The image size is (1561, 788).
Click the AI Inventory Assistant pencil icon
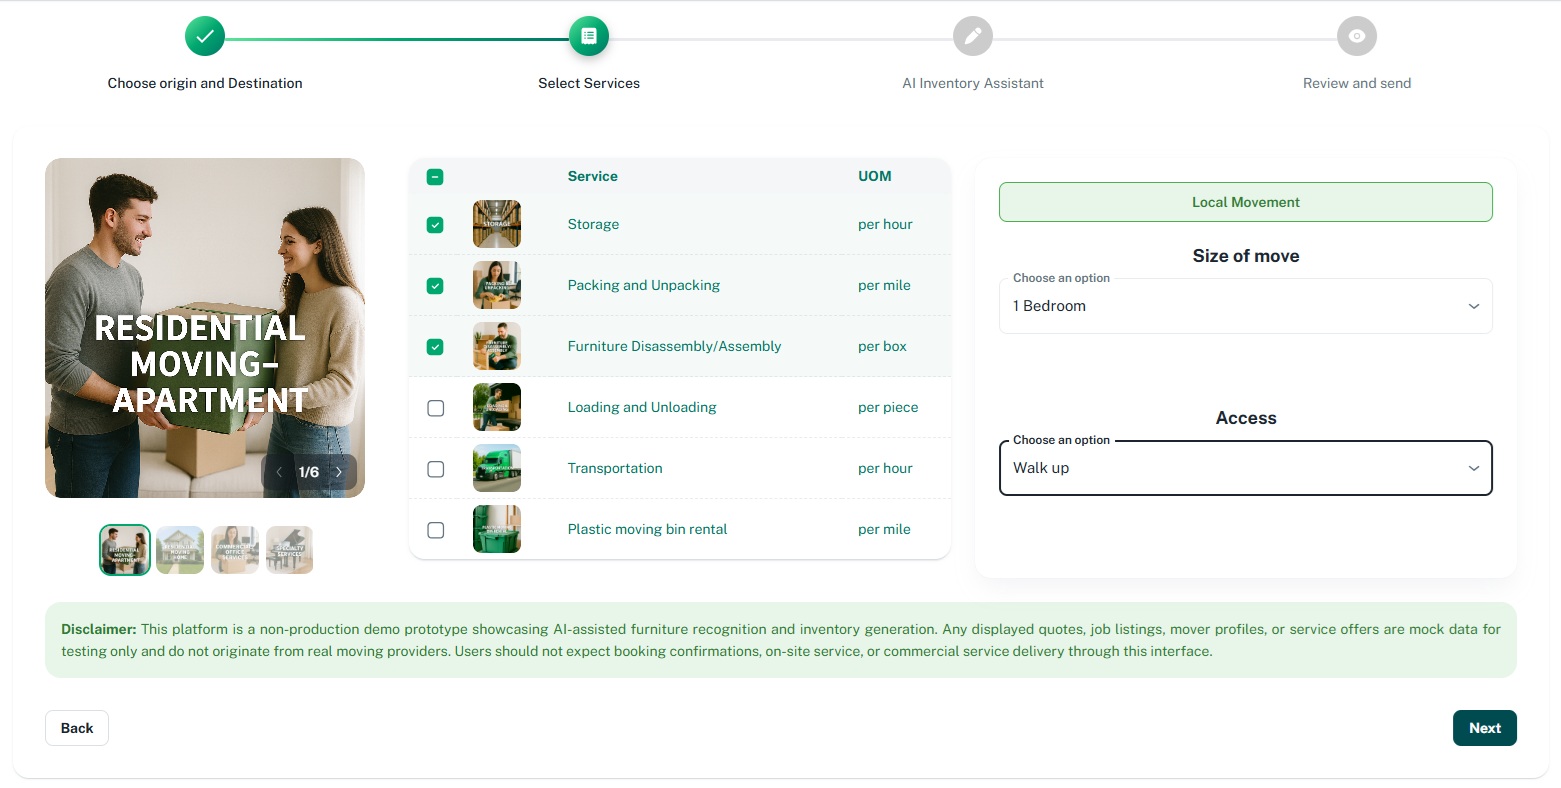pos(972,37)
